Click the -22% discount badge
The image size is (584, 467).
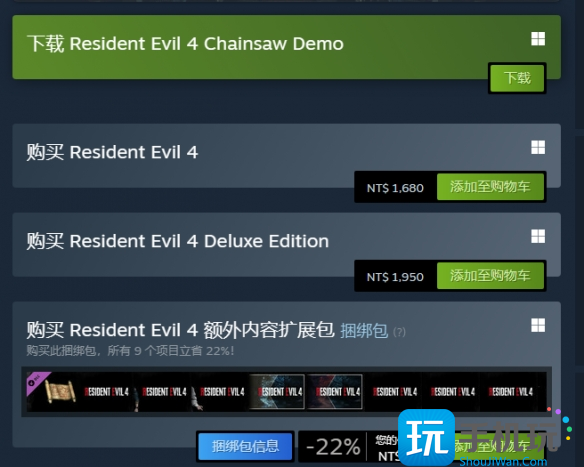[x=333, y=447]
